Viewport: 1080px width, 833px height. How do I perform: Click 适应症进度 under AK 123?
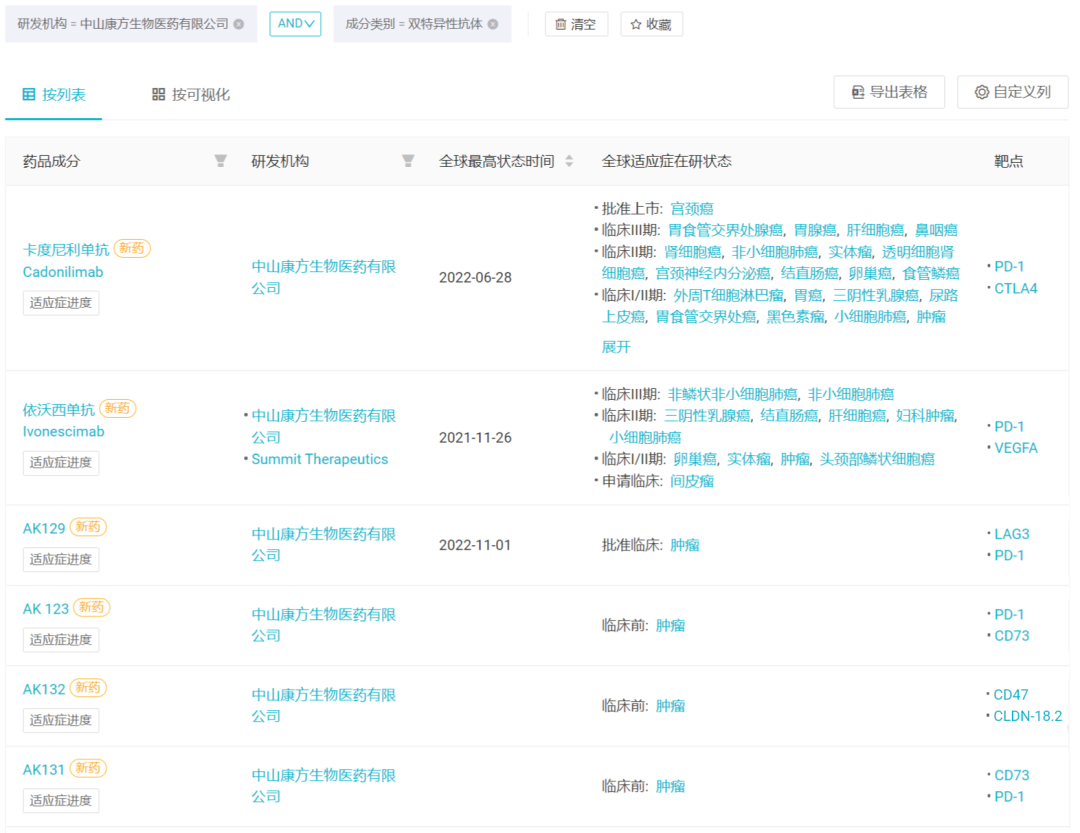(x=61, y=640)
